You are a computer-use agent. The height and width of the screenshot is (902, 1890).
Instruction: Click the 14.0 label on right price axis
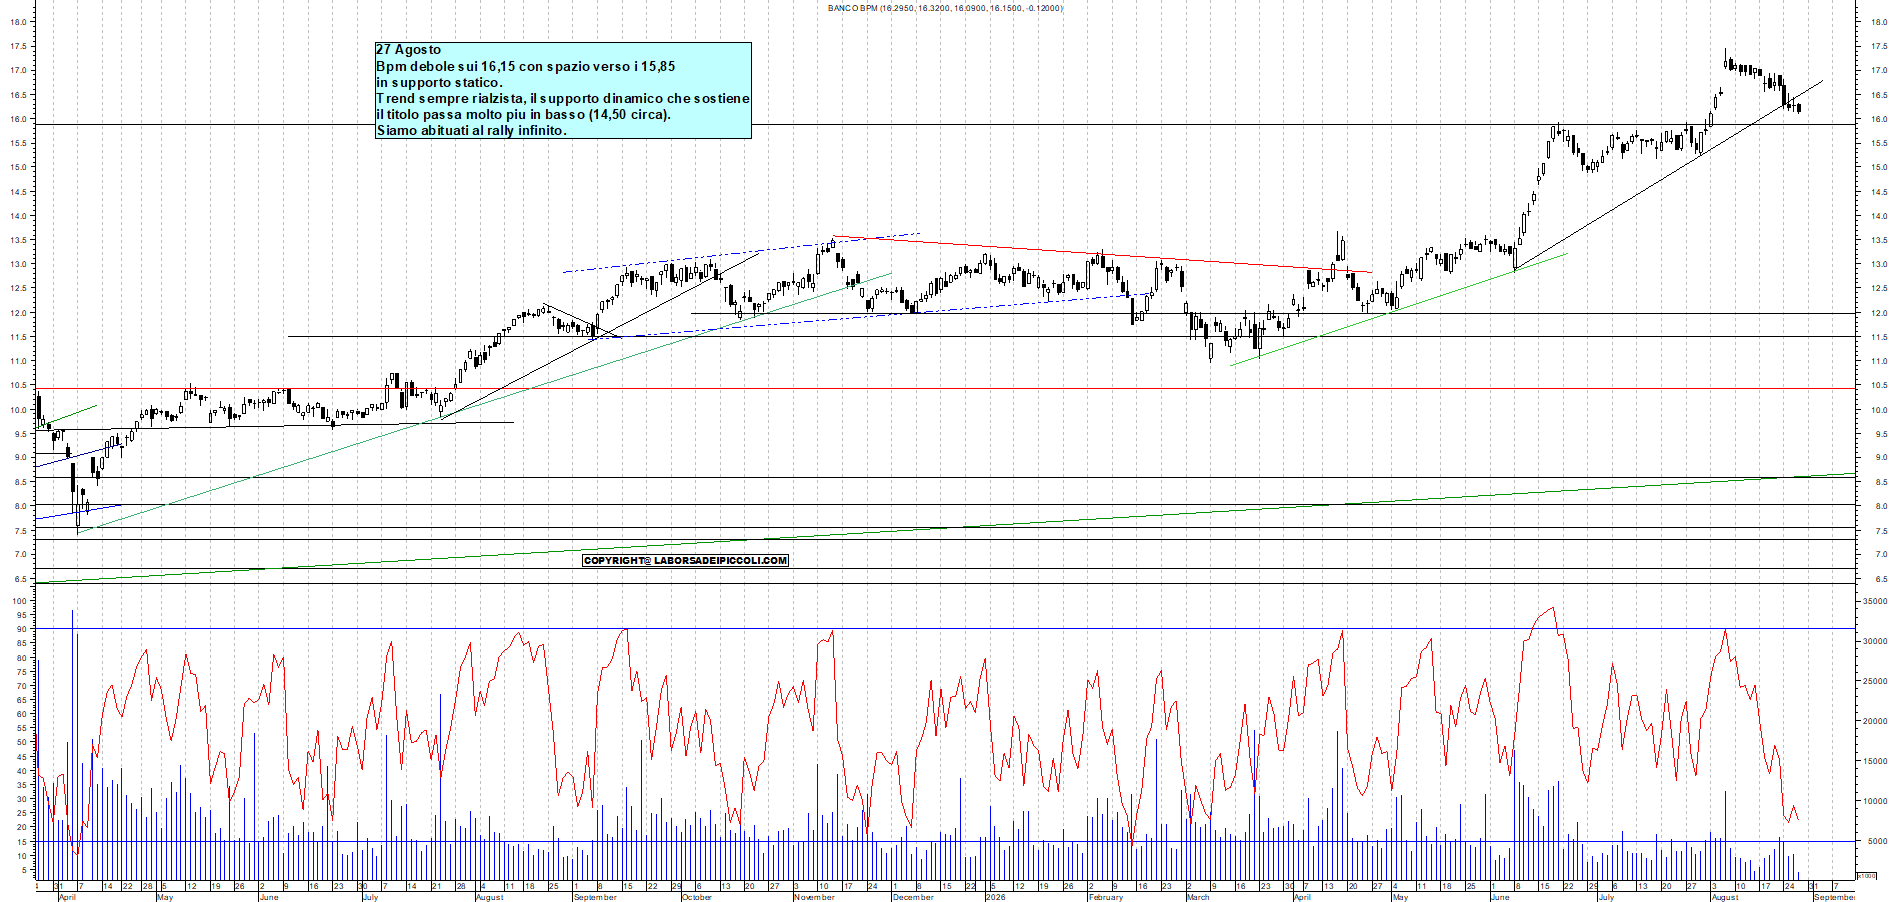1879,216
